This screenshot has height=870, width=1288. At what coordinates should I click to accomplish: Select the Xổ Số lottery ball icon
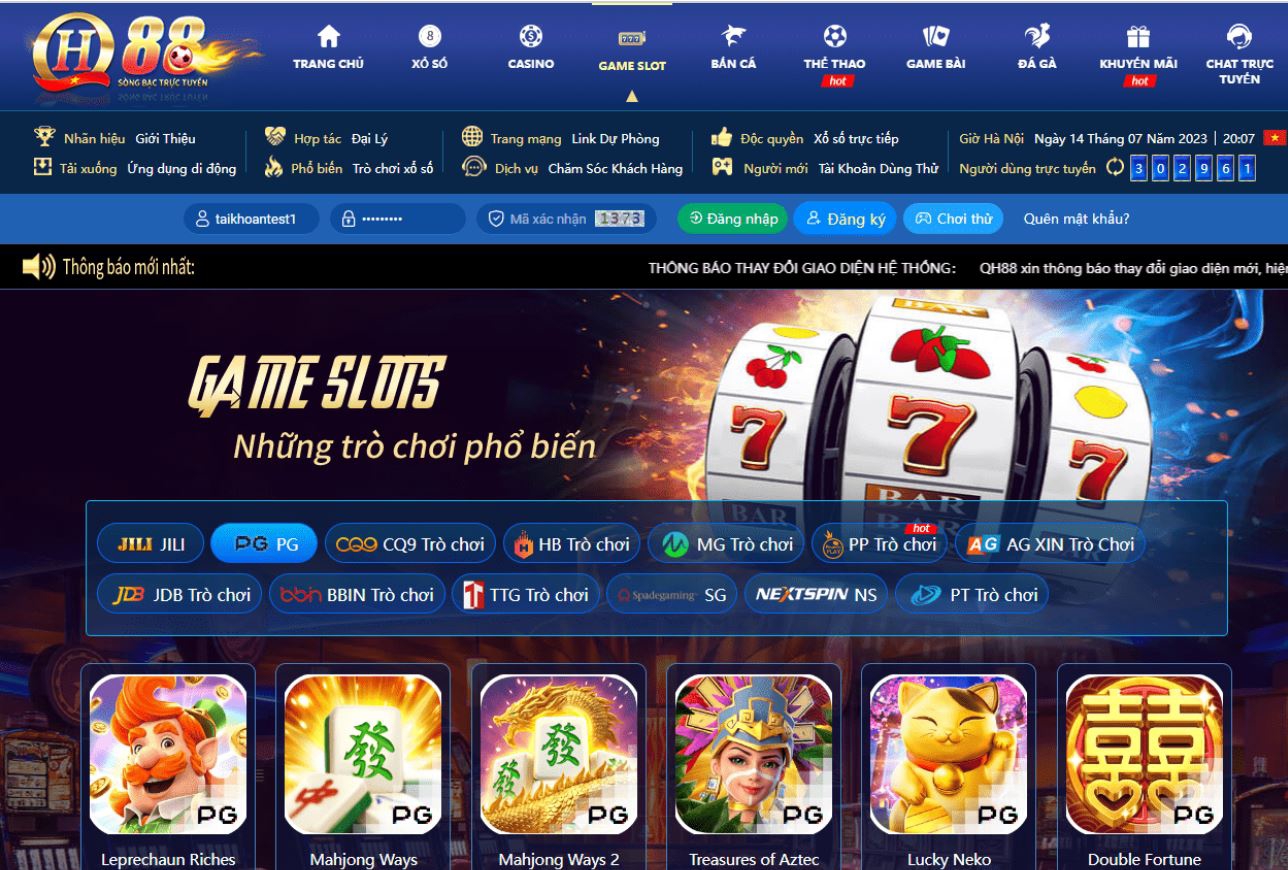pos(429,36)
